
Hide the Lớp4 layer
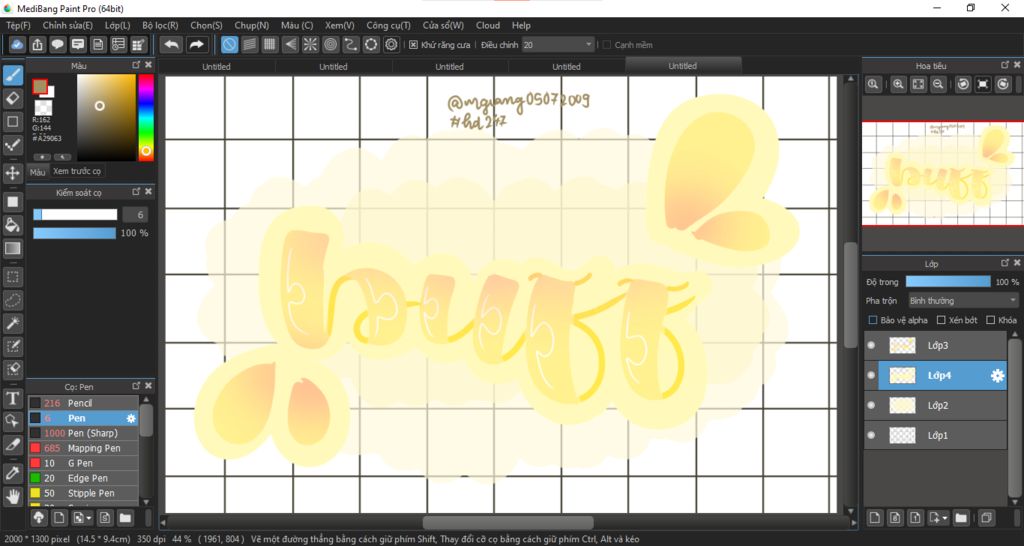coord(871,376)
